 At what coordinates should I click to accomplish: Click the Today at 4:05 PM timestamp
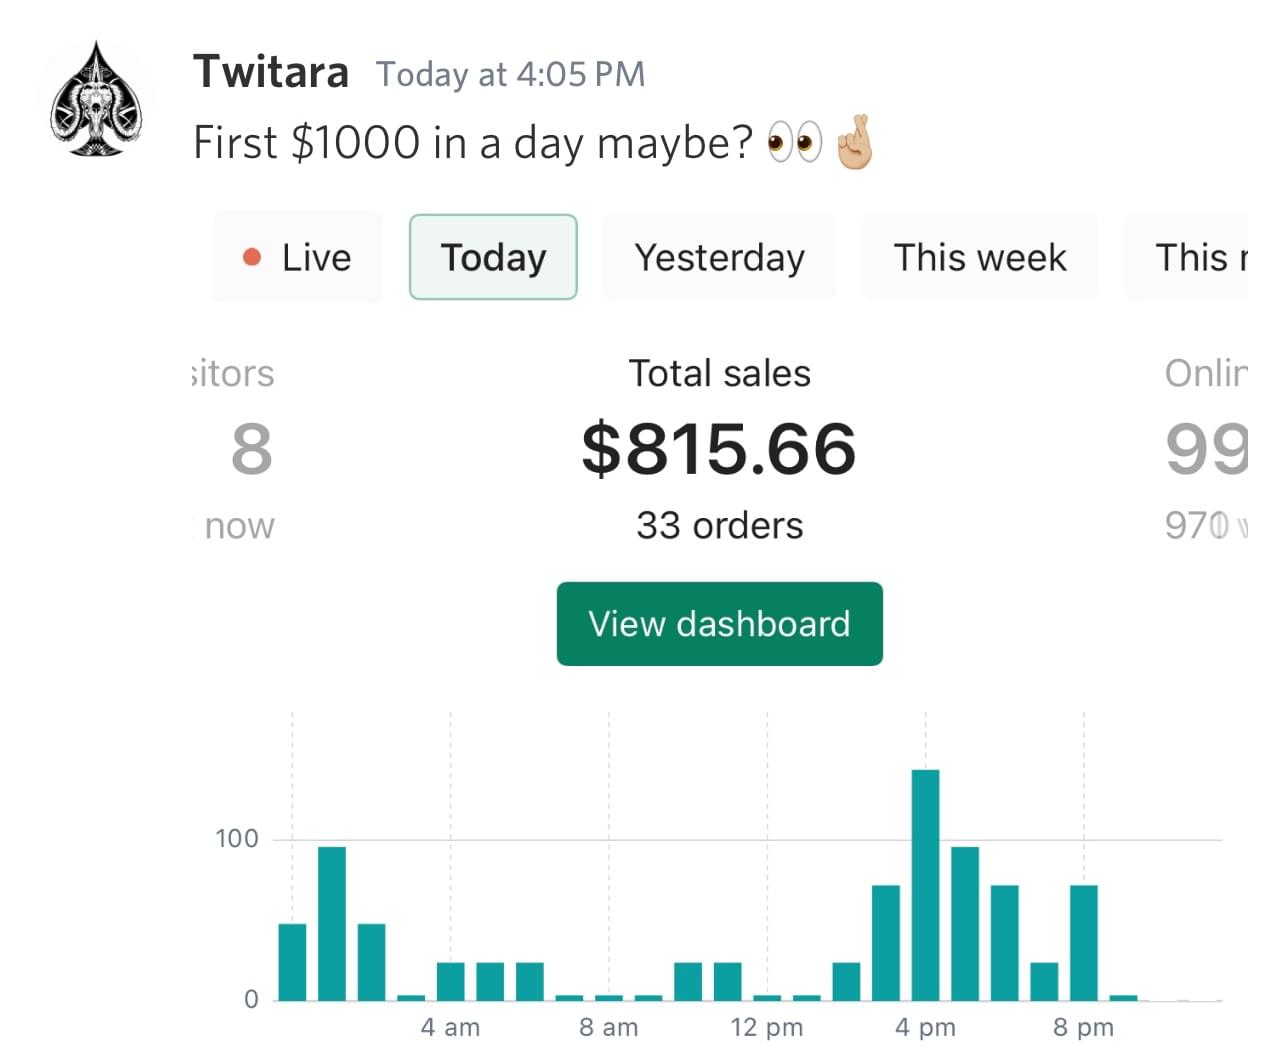(x=510, y=74)
